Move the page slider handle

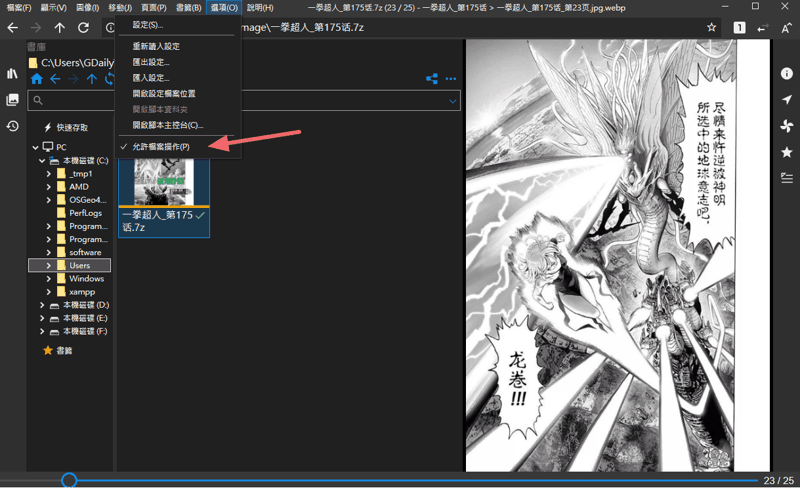pos(69,480)
